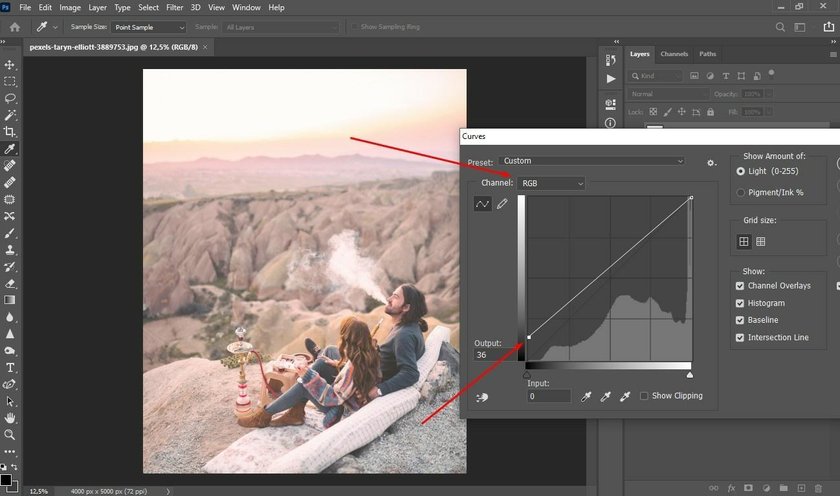The image size is (840, 496).
Task: Open the Normal blend mode dropdown
Action: click(x=669, y=94)
